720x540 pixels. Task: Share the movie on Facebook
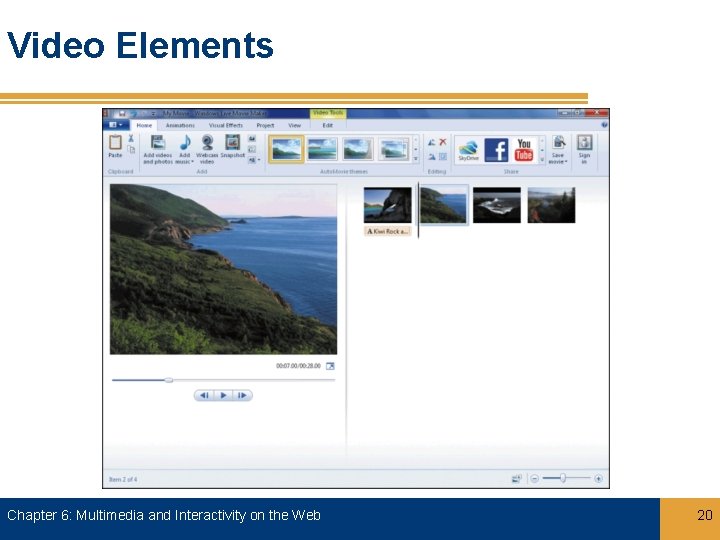point(496,150)
